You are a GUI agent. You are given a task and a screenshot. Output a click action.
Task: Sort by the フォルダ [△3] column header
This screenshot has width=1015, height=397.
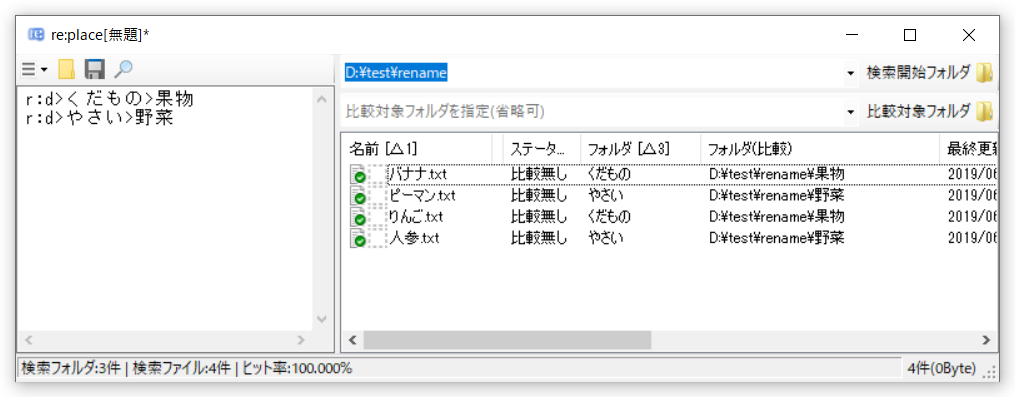640,149
